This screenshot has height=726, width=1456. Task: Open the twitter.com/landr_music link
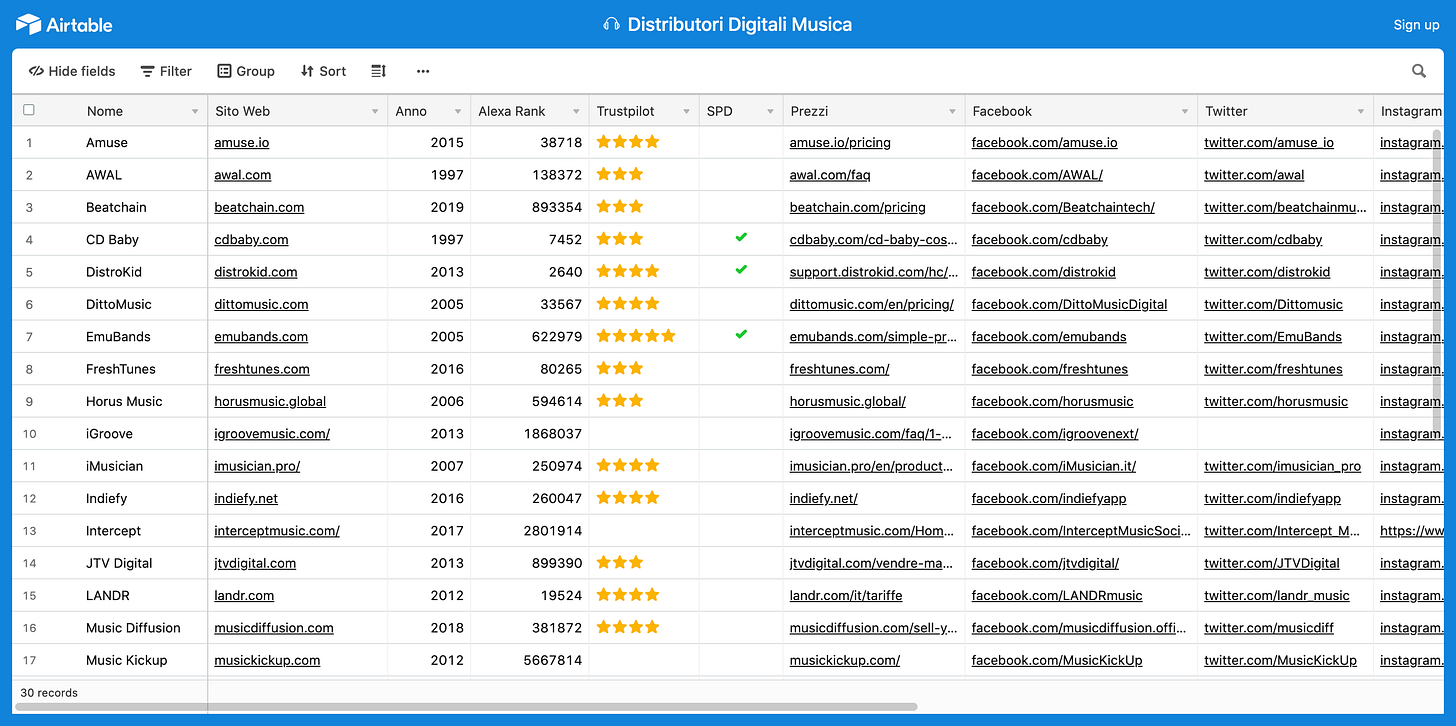(1277, 595)
